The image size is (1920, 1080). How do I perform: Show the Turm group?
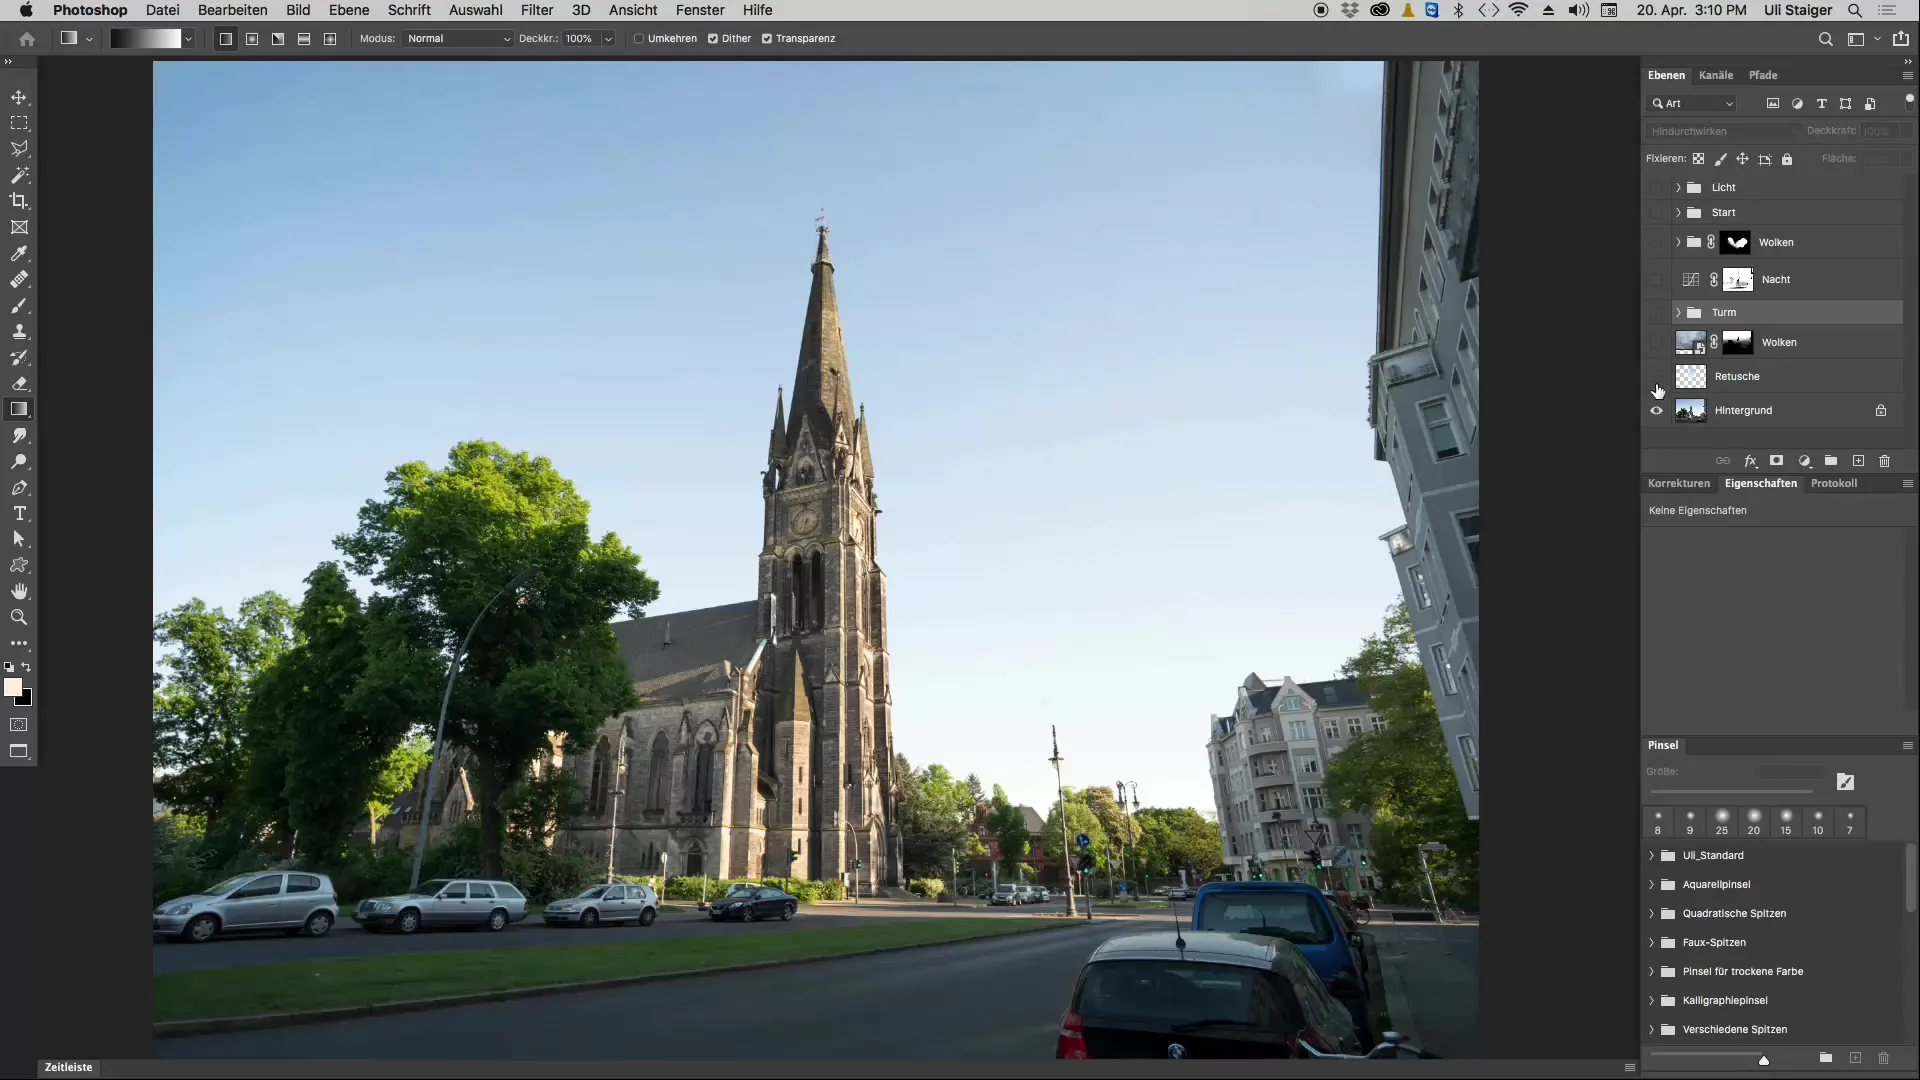tap(1657, 312)
